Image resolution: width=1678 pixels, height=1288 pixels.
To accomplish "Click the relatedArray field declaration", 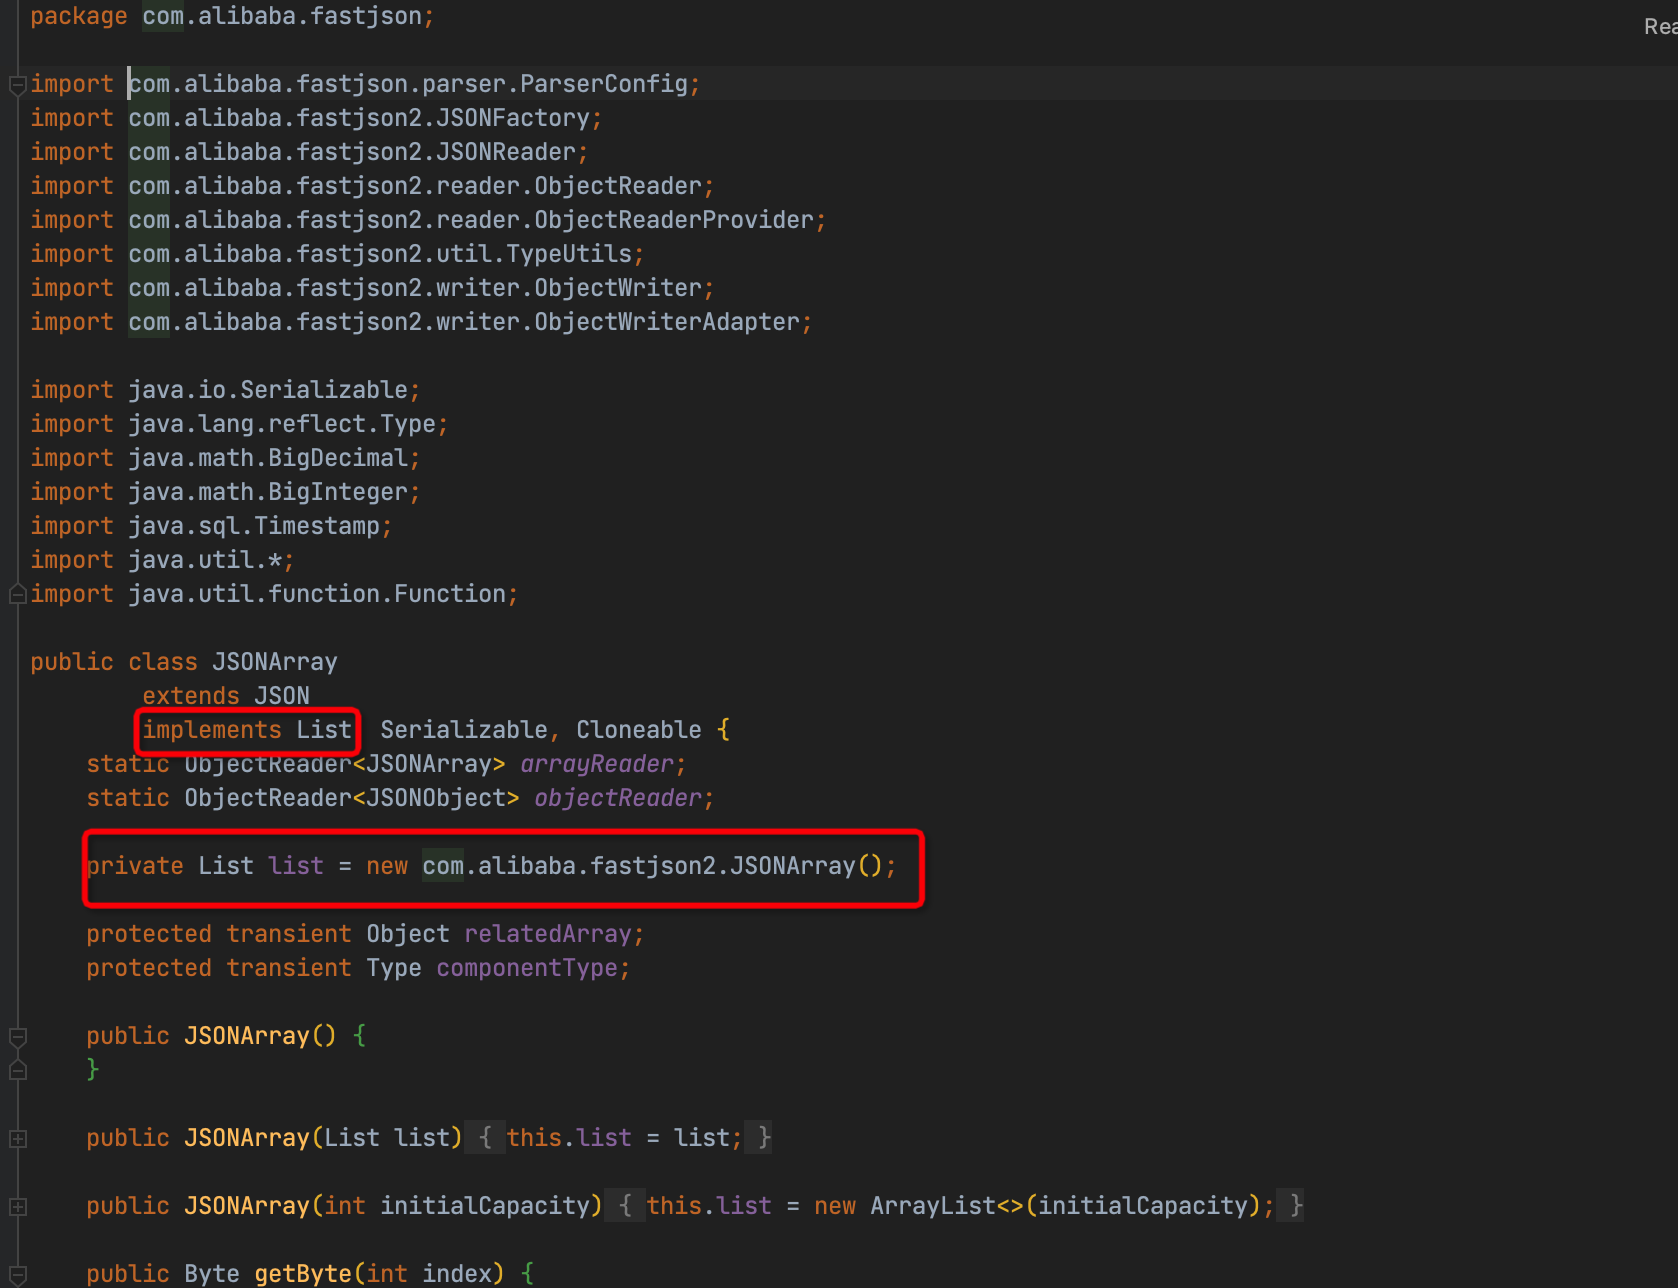I will pos(549,933).
